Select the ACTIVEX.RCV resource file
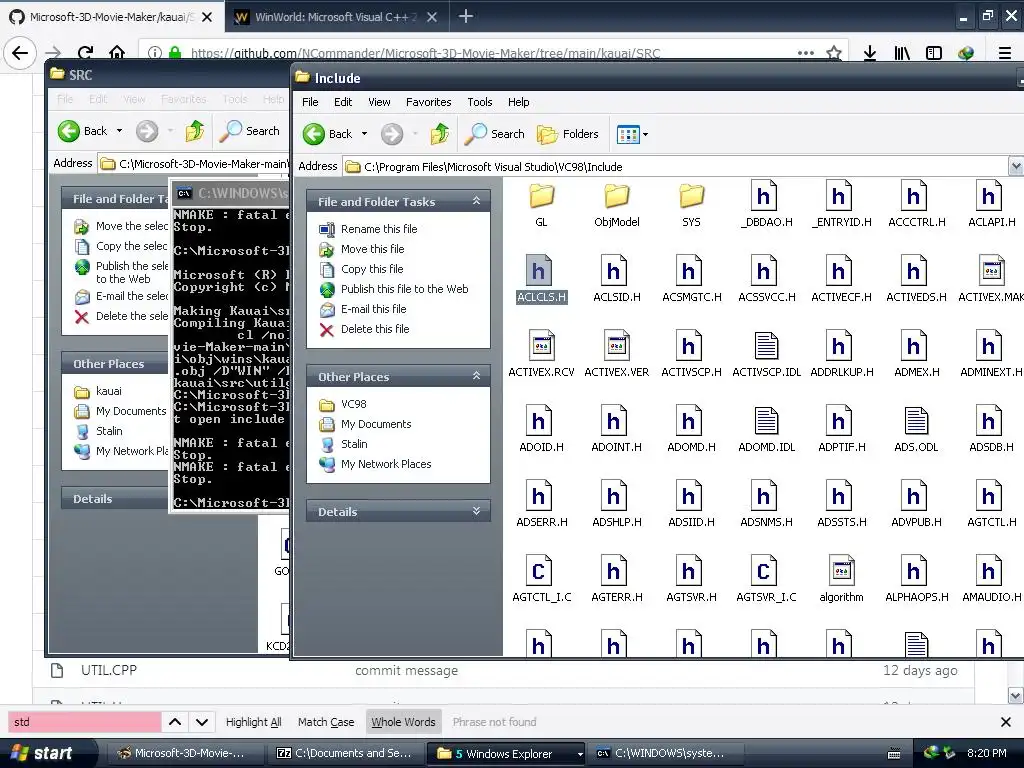The width and height of the screenshot is (1024, 768). (541, 354)
